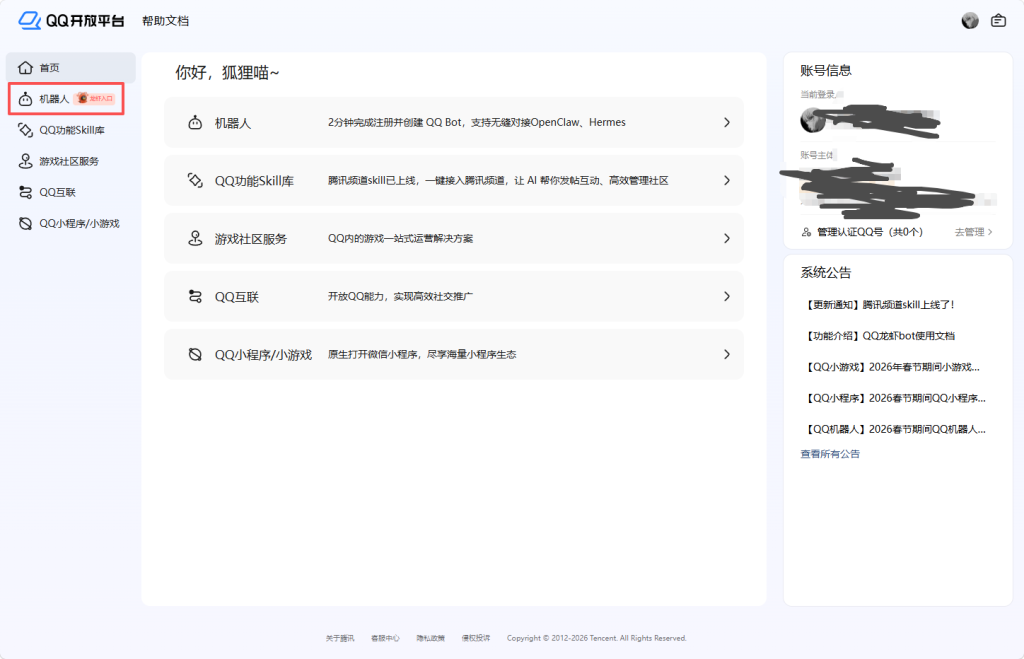Image resolution: width=1024 pixels, height=659 pixels.
Task: Go to 首页 in the sidebar menu
Action: point(71,67)
